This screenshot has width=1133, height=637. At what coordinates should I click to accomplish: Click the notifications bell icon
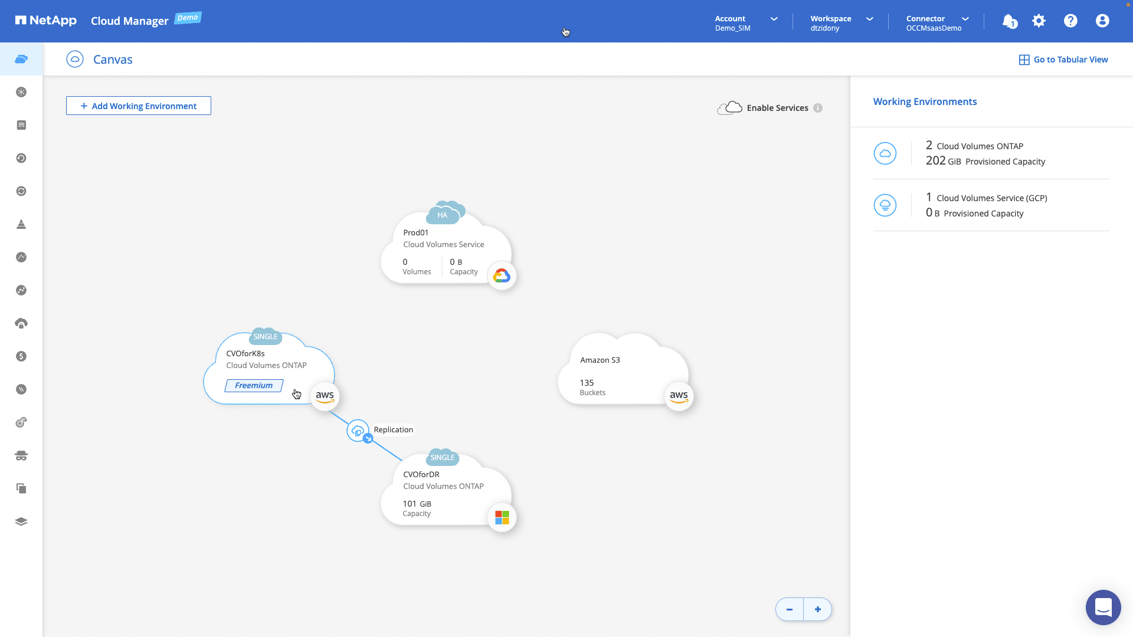(1009, 21)
